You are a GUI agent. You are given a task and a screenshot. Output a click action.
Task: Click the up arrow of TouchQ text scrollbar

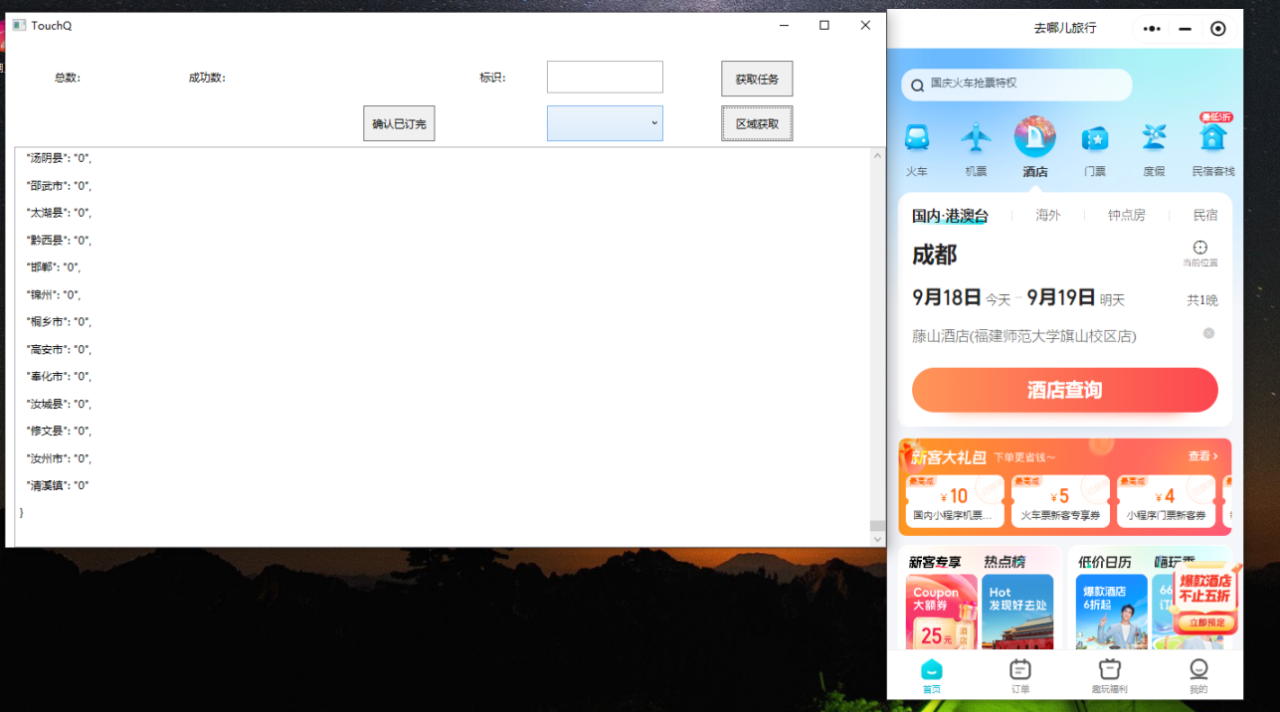coord(877,156)
